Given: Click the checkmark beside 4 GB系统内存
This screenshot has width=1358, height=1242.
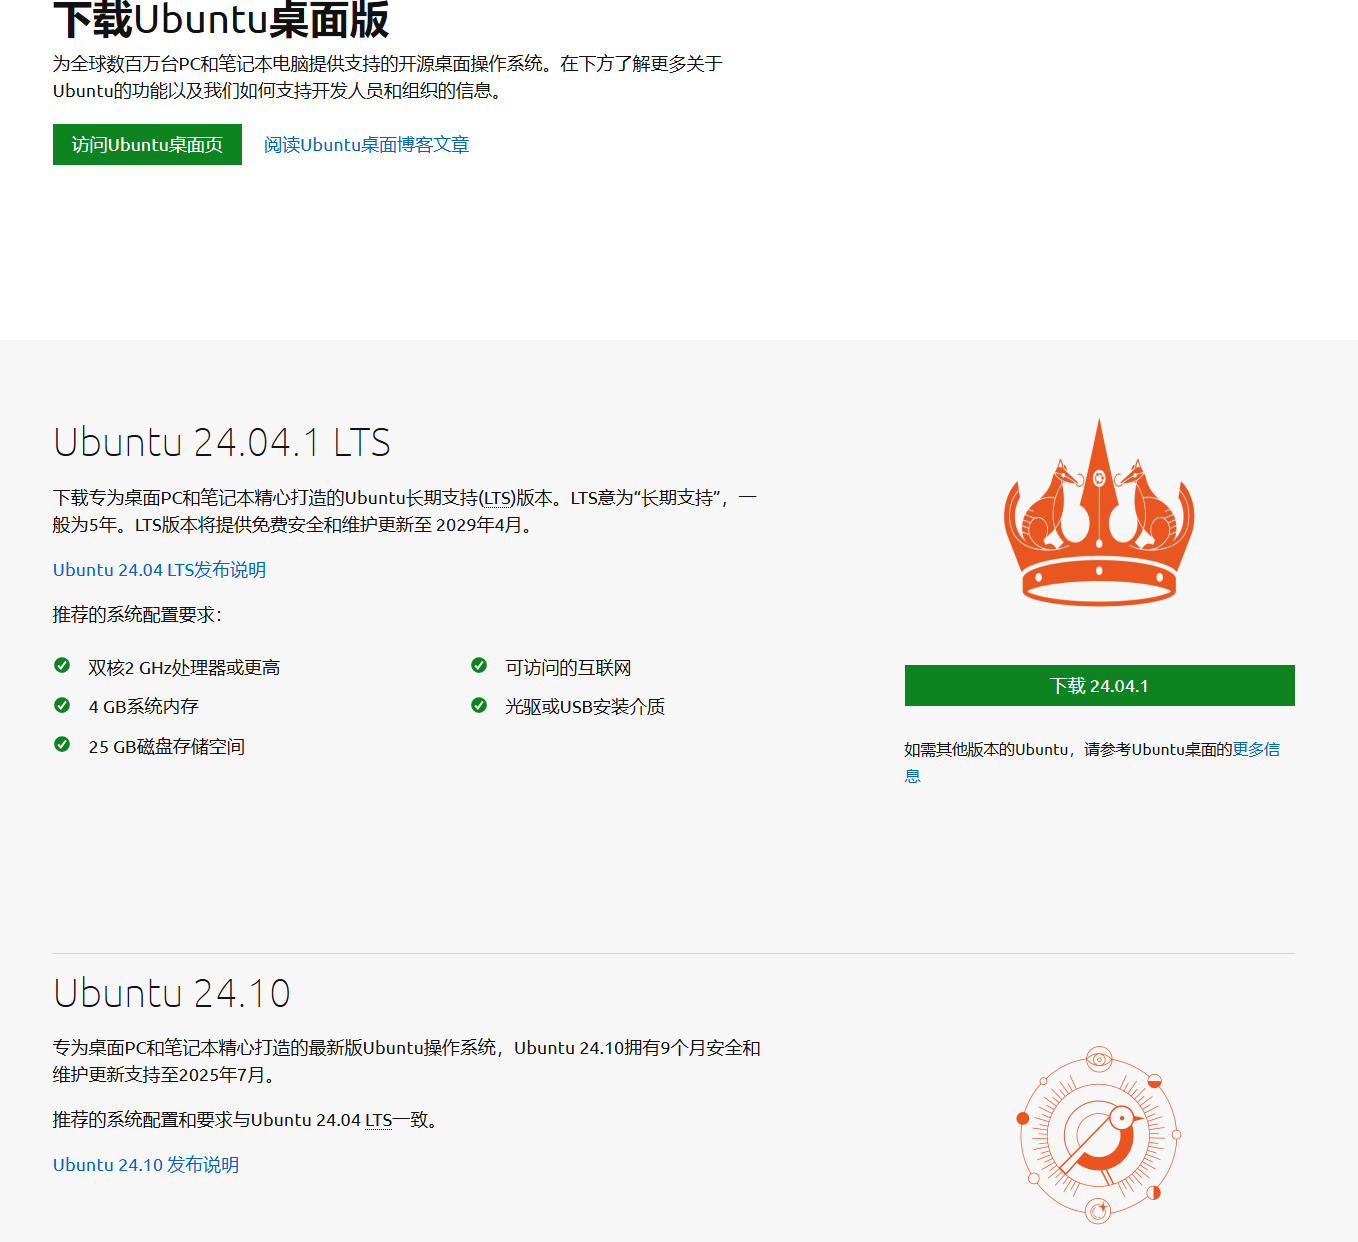Looking at the screenshot, I should (62, 706).
